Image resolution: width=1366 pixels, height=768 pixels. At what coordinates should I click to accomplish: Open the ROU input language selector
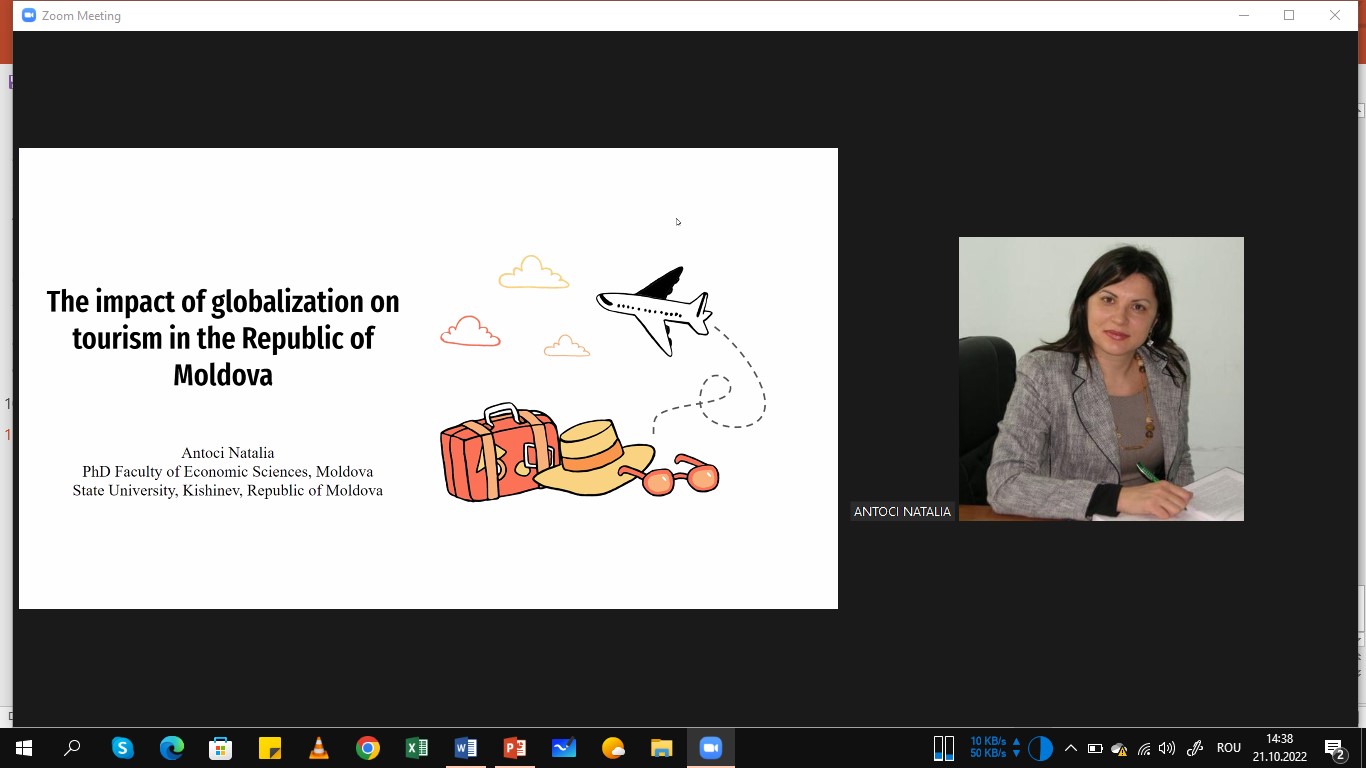(x=1228, y=748)
